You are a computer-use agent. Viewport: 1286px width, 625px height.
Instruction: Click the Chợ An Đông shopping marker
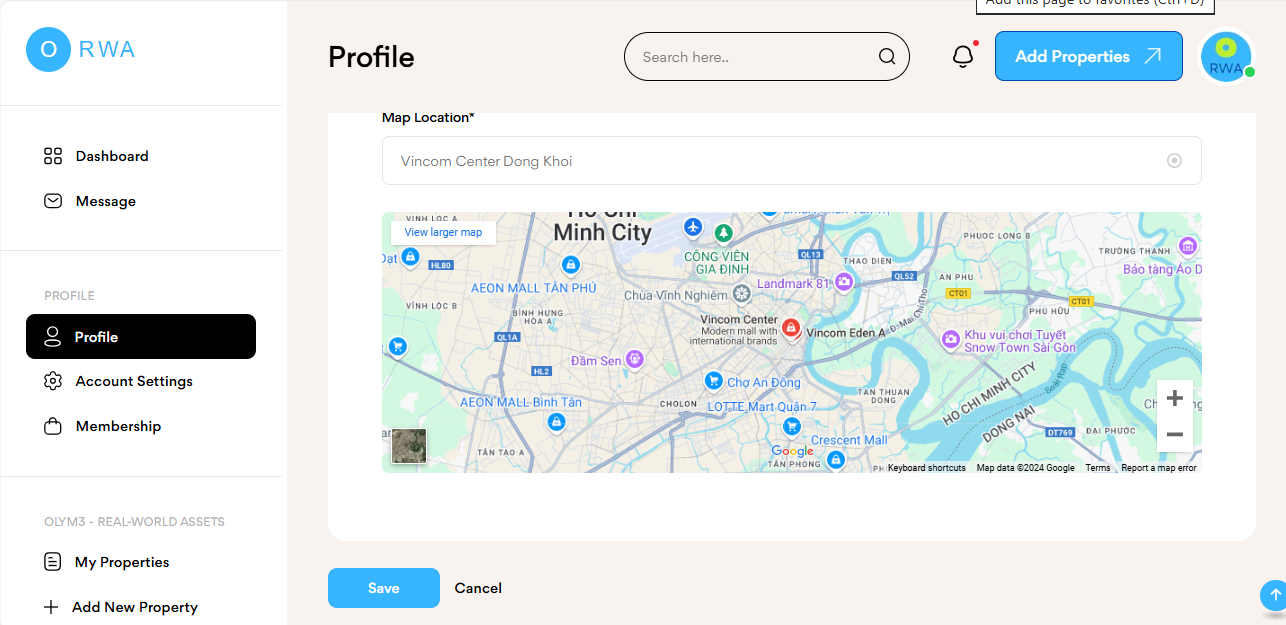[714, 381]
